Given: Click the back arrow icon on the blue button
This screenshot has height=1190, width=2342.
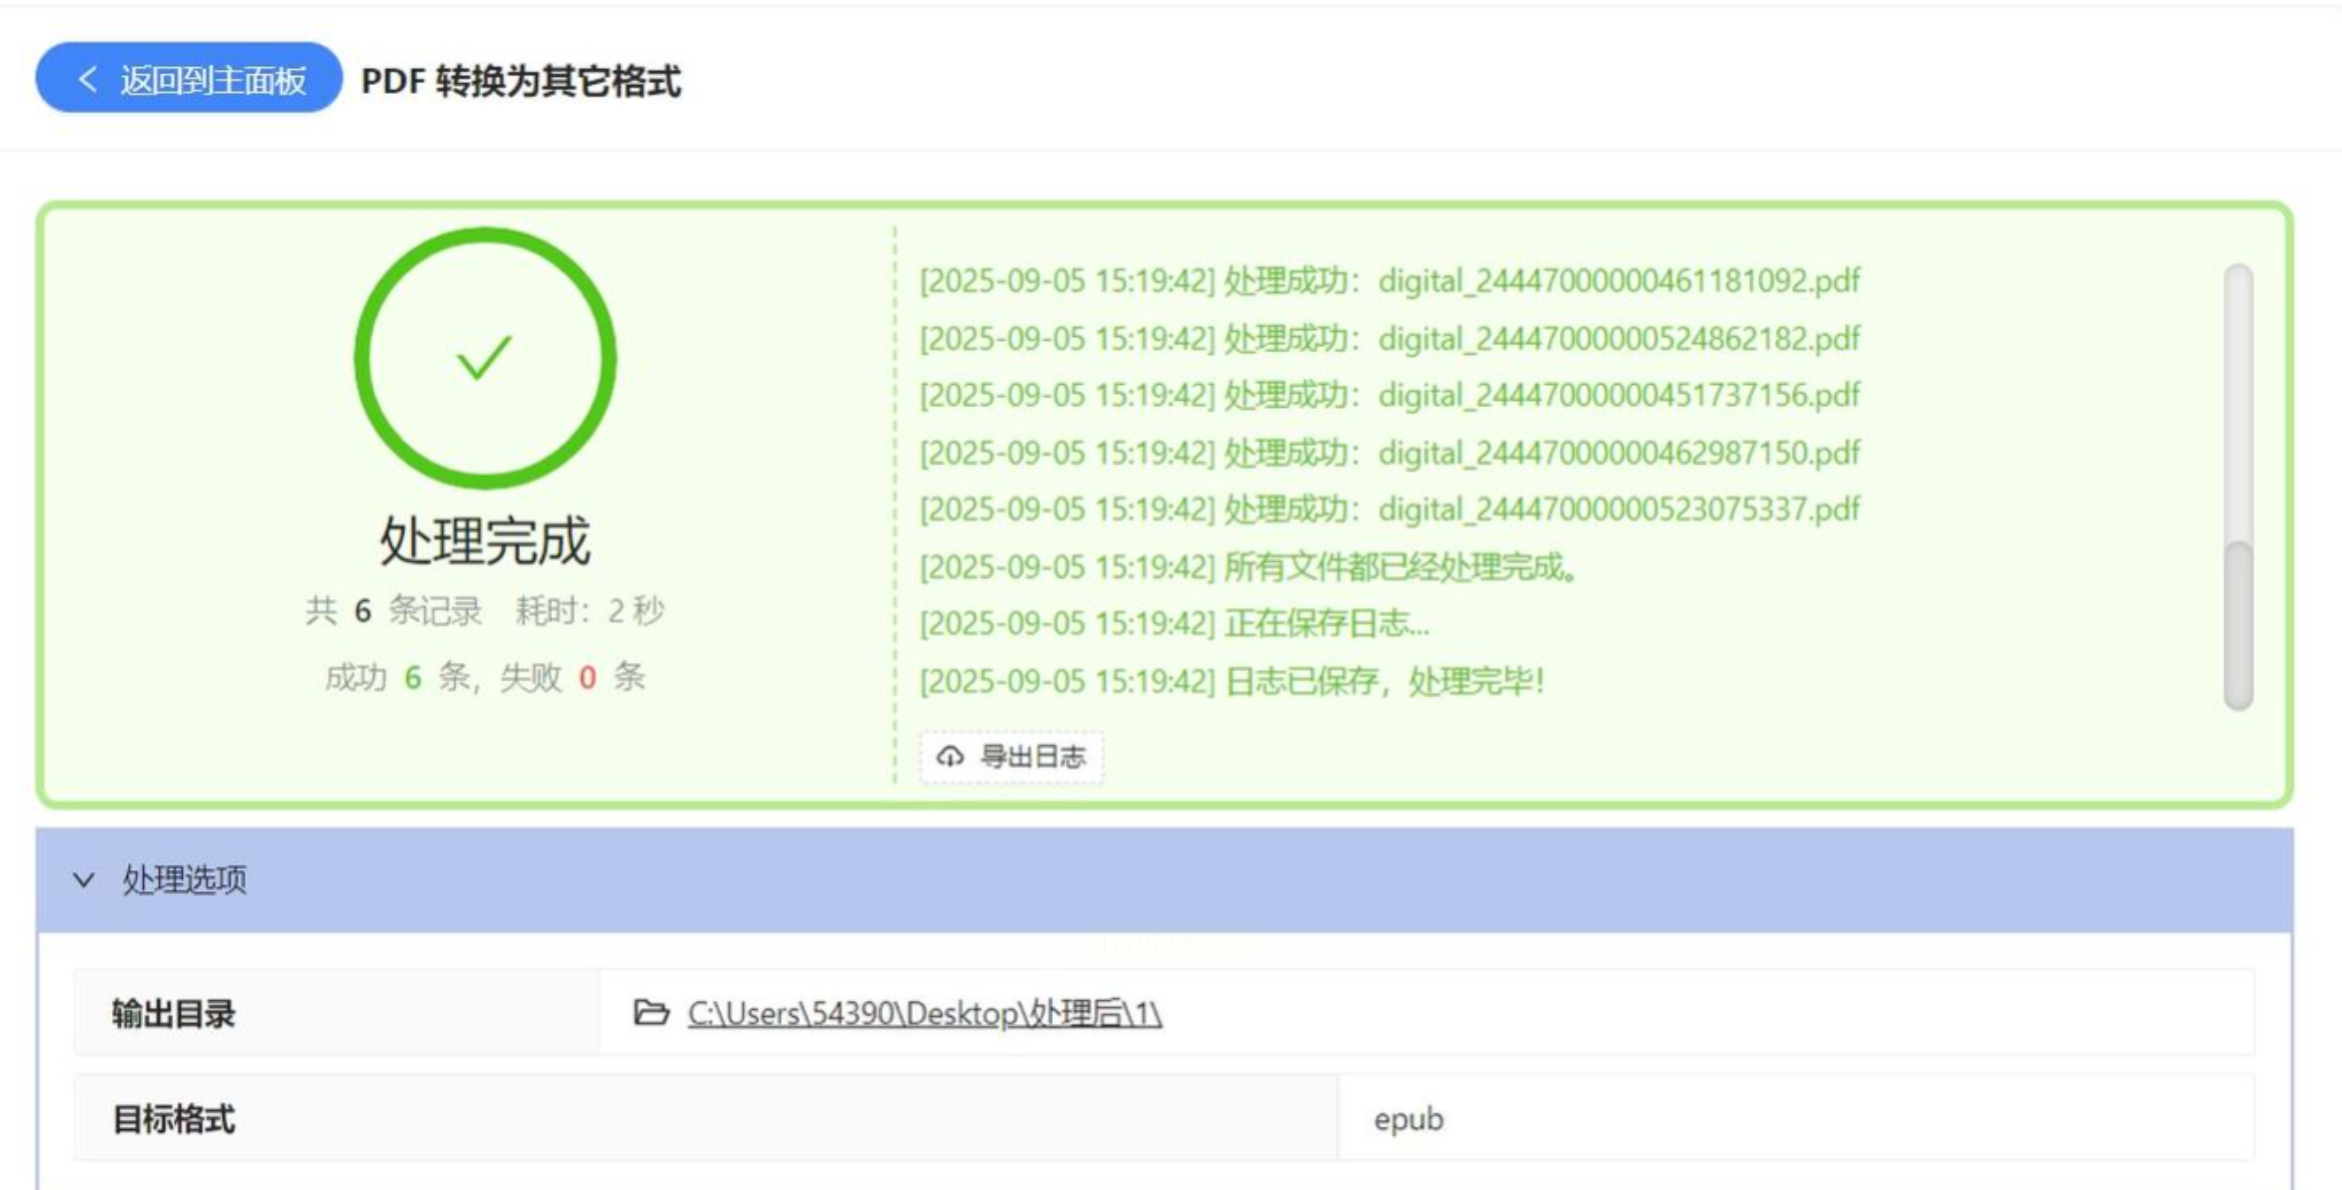Looking at the screenshot, I should 87,79.
